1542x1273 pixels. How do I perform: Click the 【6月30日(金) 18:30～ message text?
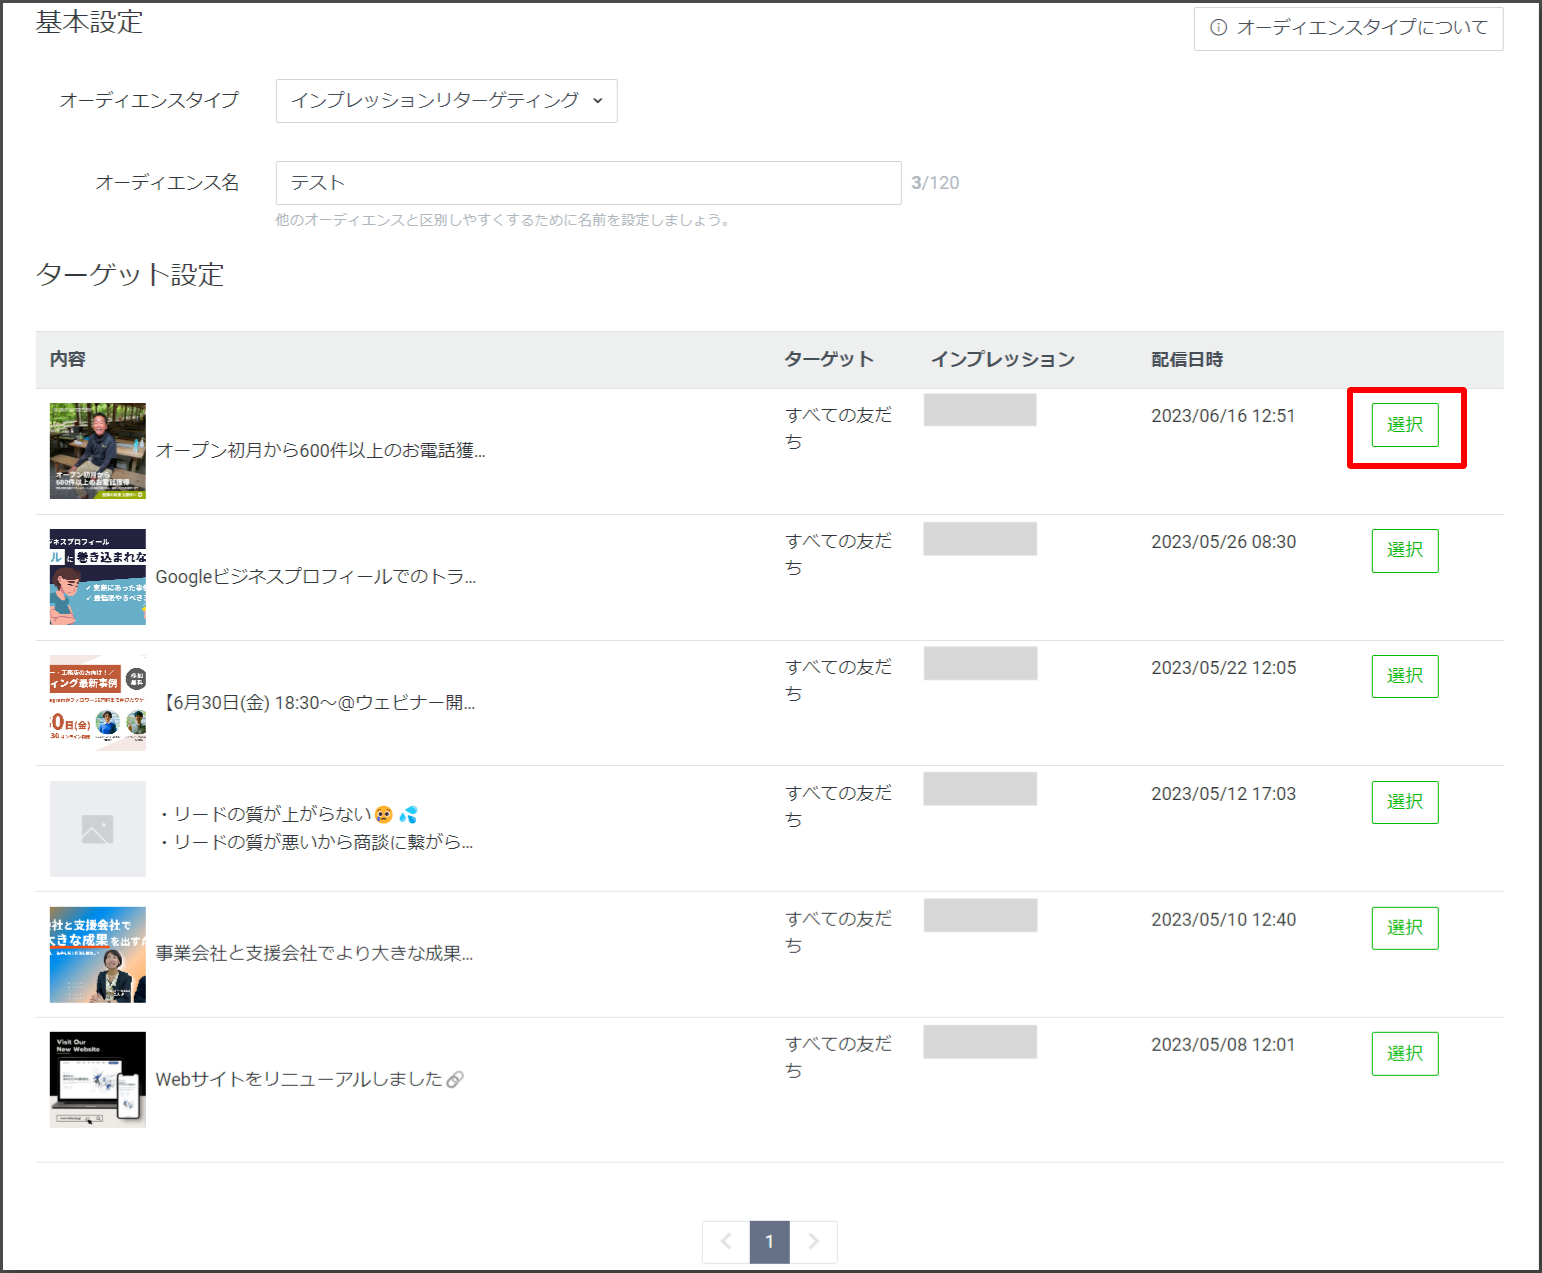point(318,703)
